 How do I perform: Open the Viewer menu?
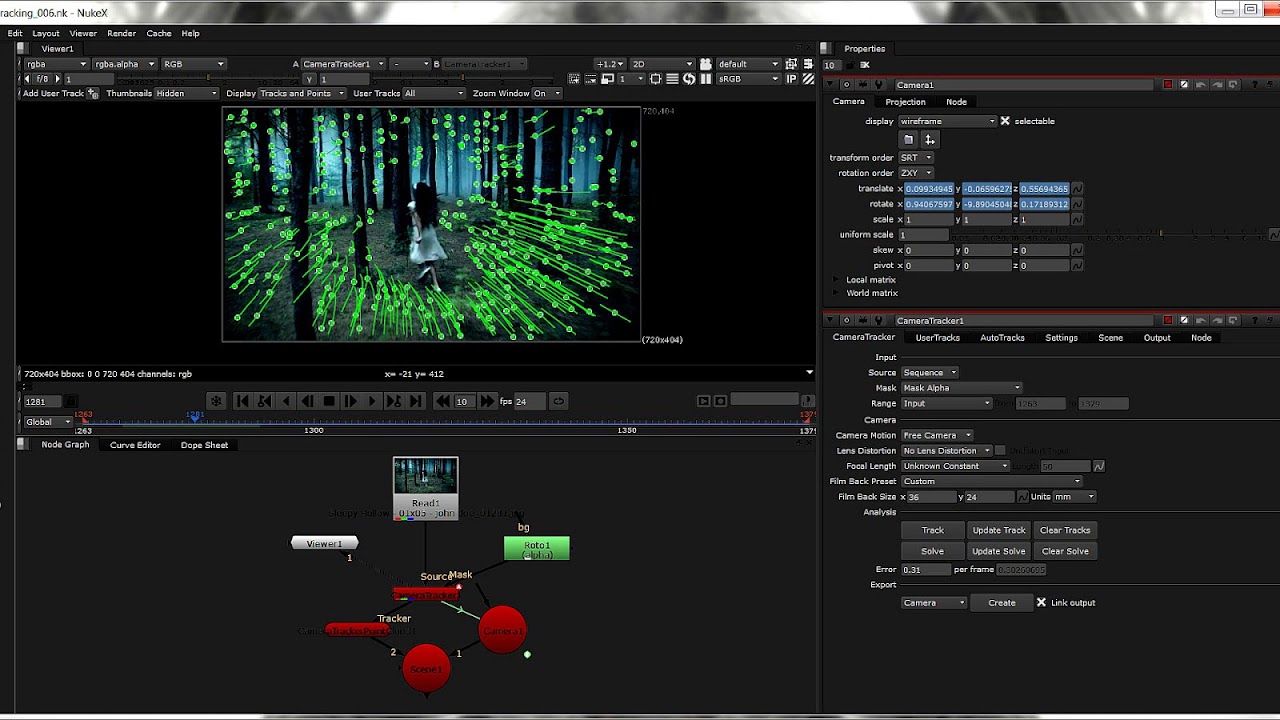coord(83,33)
